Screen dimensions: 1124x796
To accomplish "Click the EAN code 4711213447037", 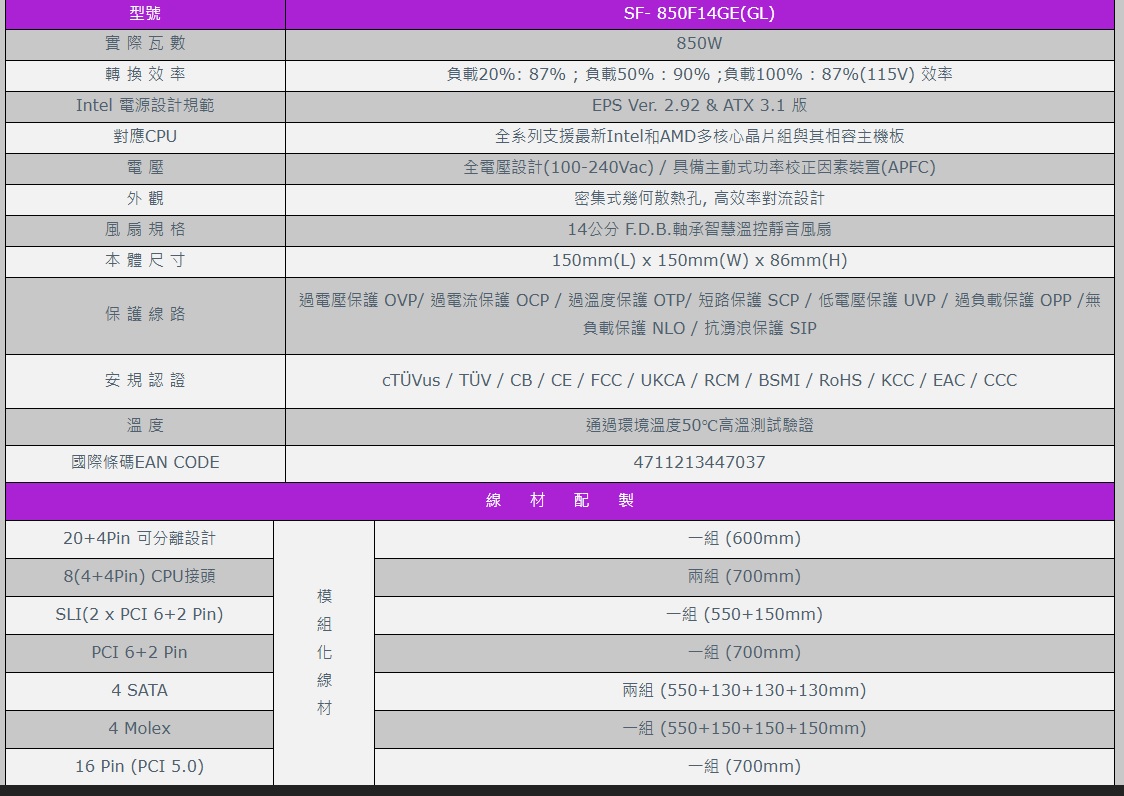I will [699, 463].
